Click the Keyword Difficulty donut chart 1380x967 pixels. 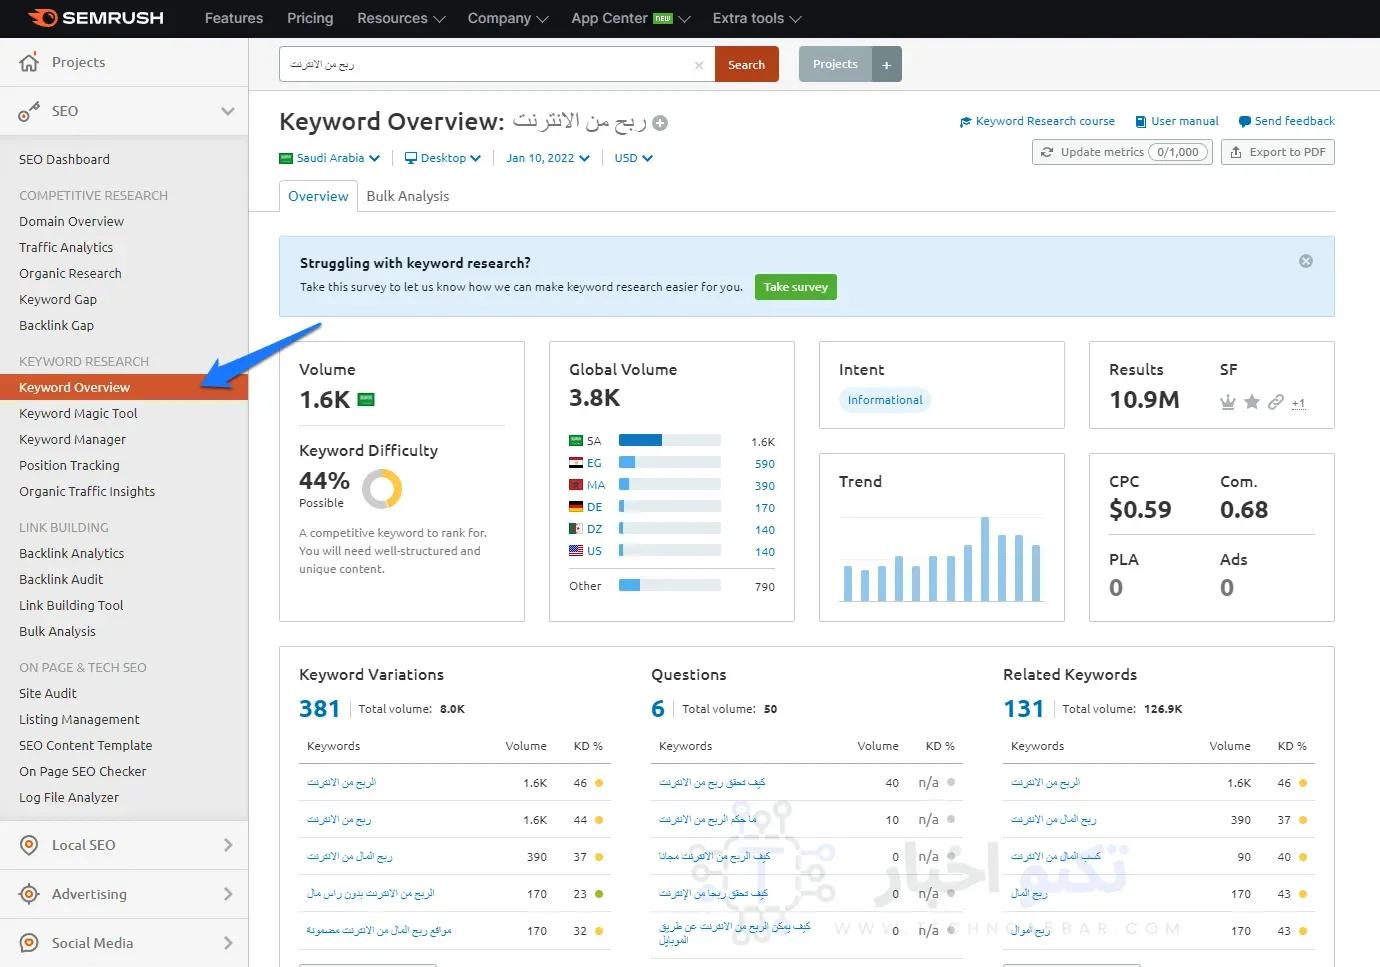point(382,489)
